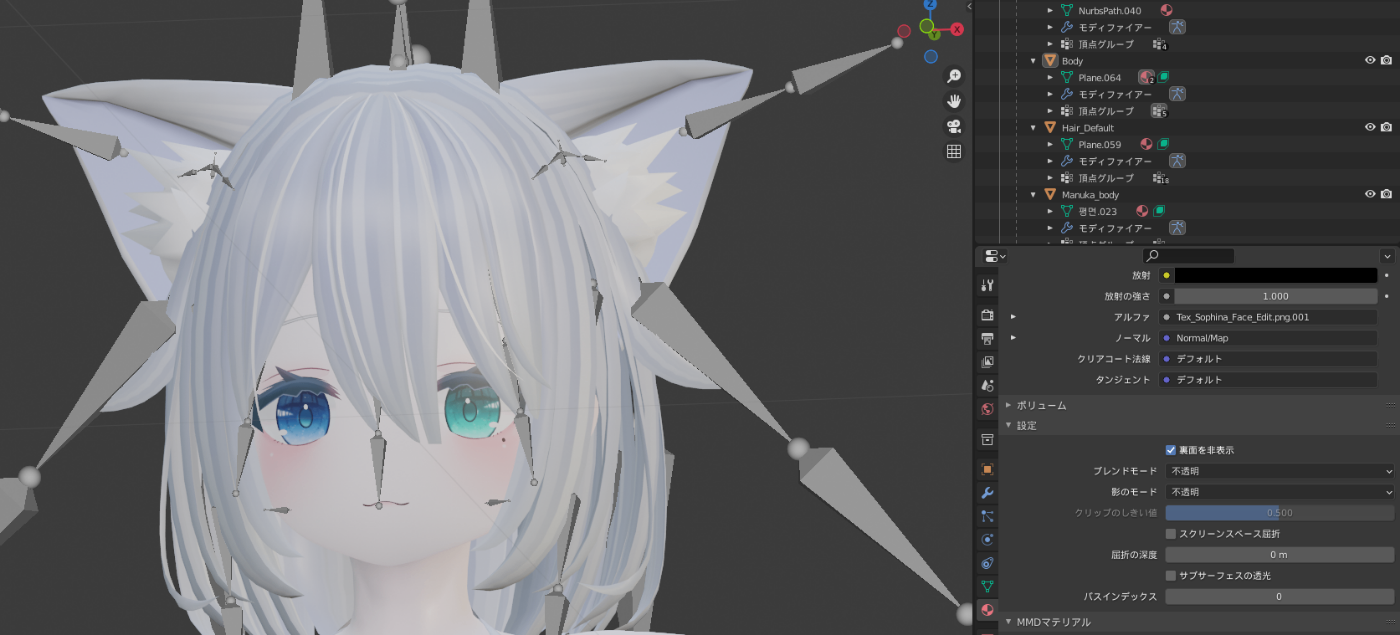Click the パスインデックス value field
Viewport: 1400px width, 635px height.
coord(1279,597)
